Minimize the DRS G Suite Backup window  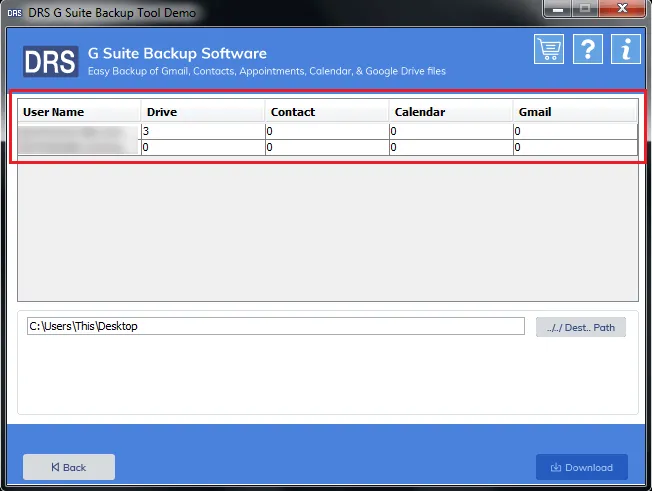pos(558,8)
